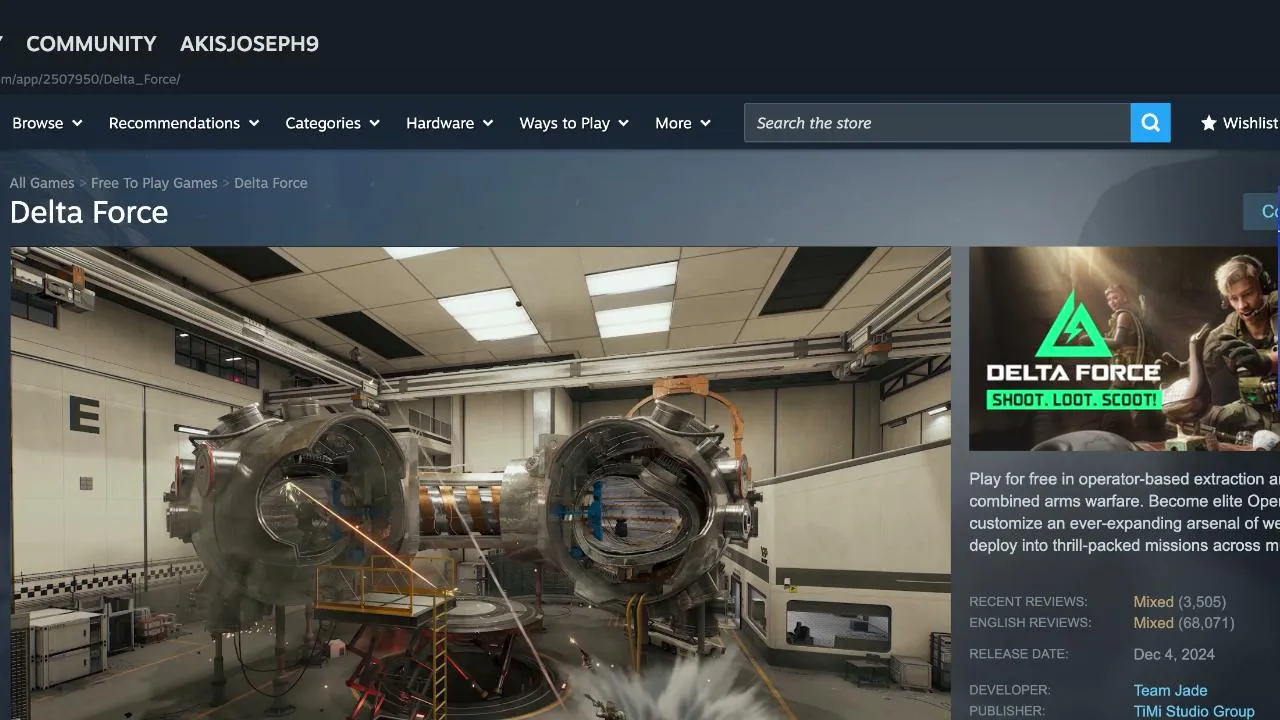Click the main gameplay screenshot
1280x720 pixels.
coord(480,483)
